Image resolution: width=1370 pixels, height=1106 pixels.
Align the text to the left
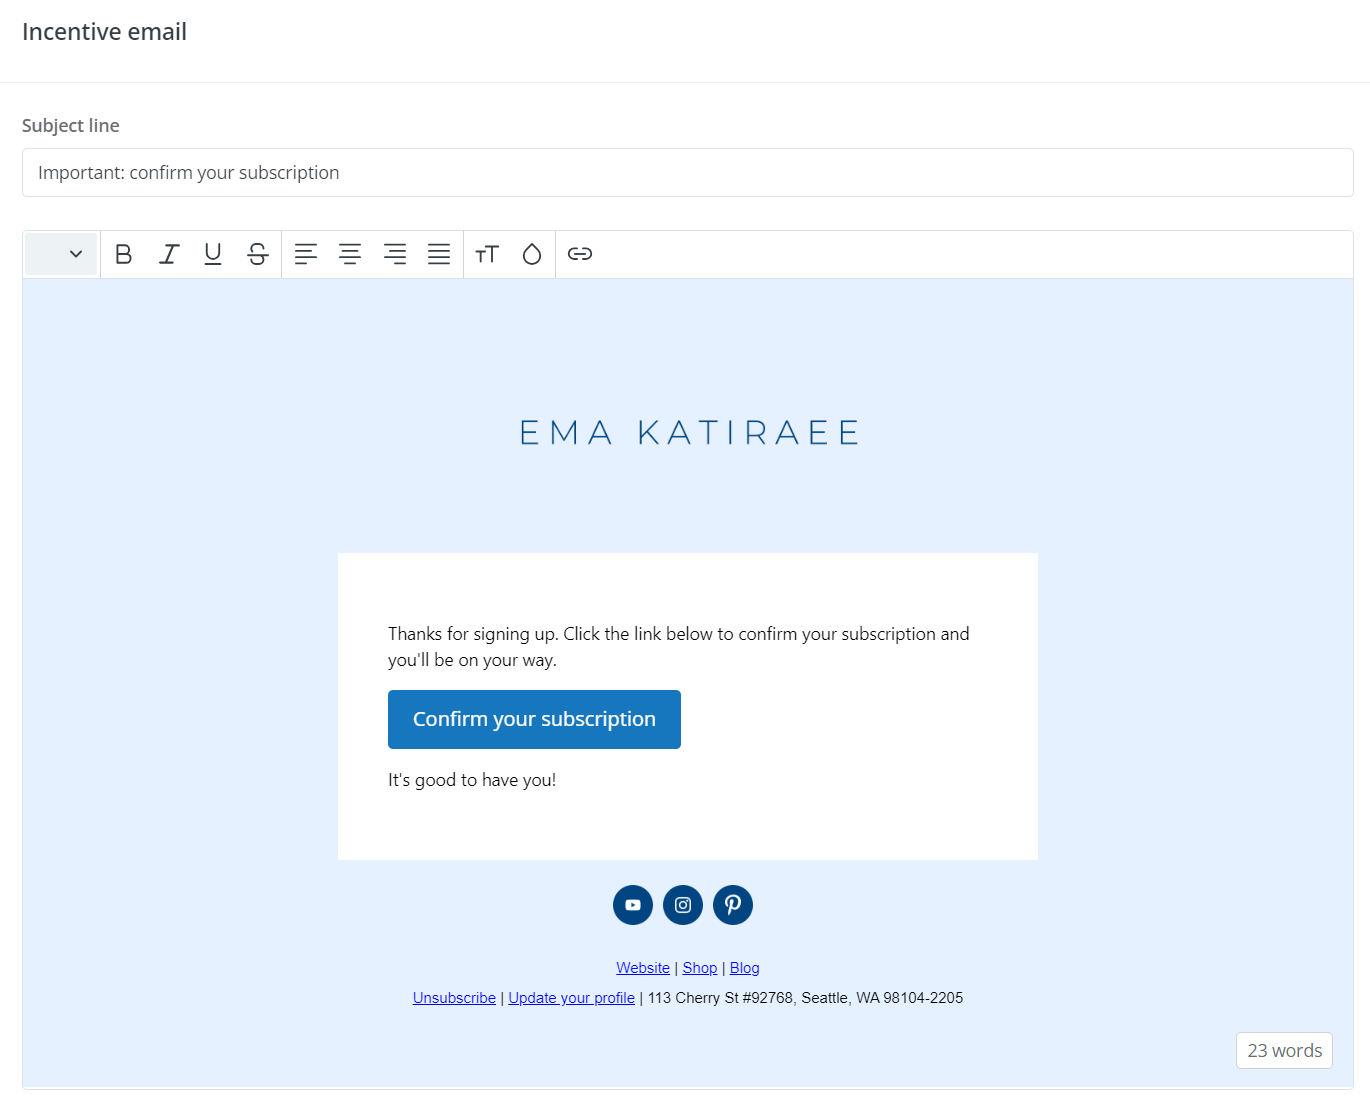306,254
